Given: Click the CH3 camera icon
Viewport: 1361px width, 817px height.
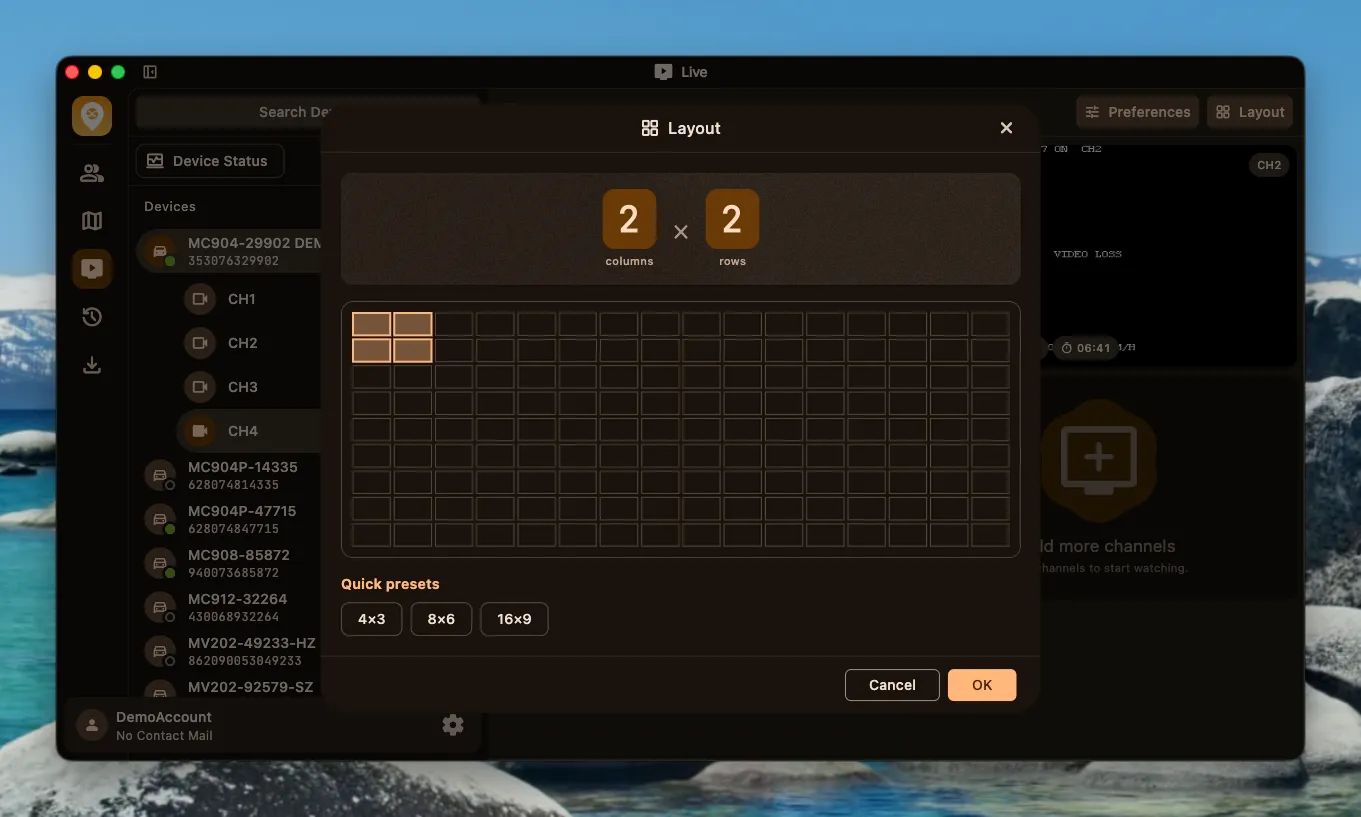Looking at the screenshot, I should (200, 387).
